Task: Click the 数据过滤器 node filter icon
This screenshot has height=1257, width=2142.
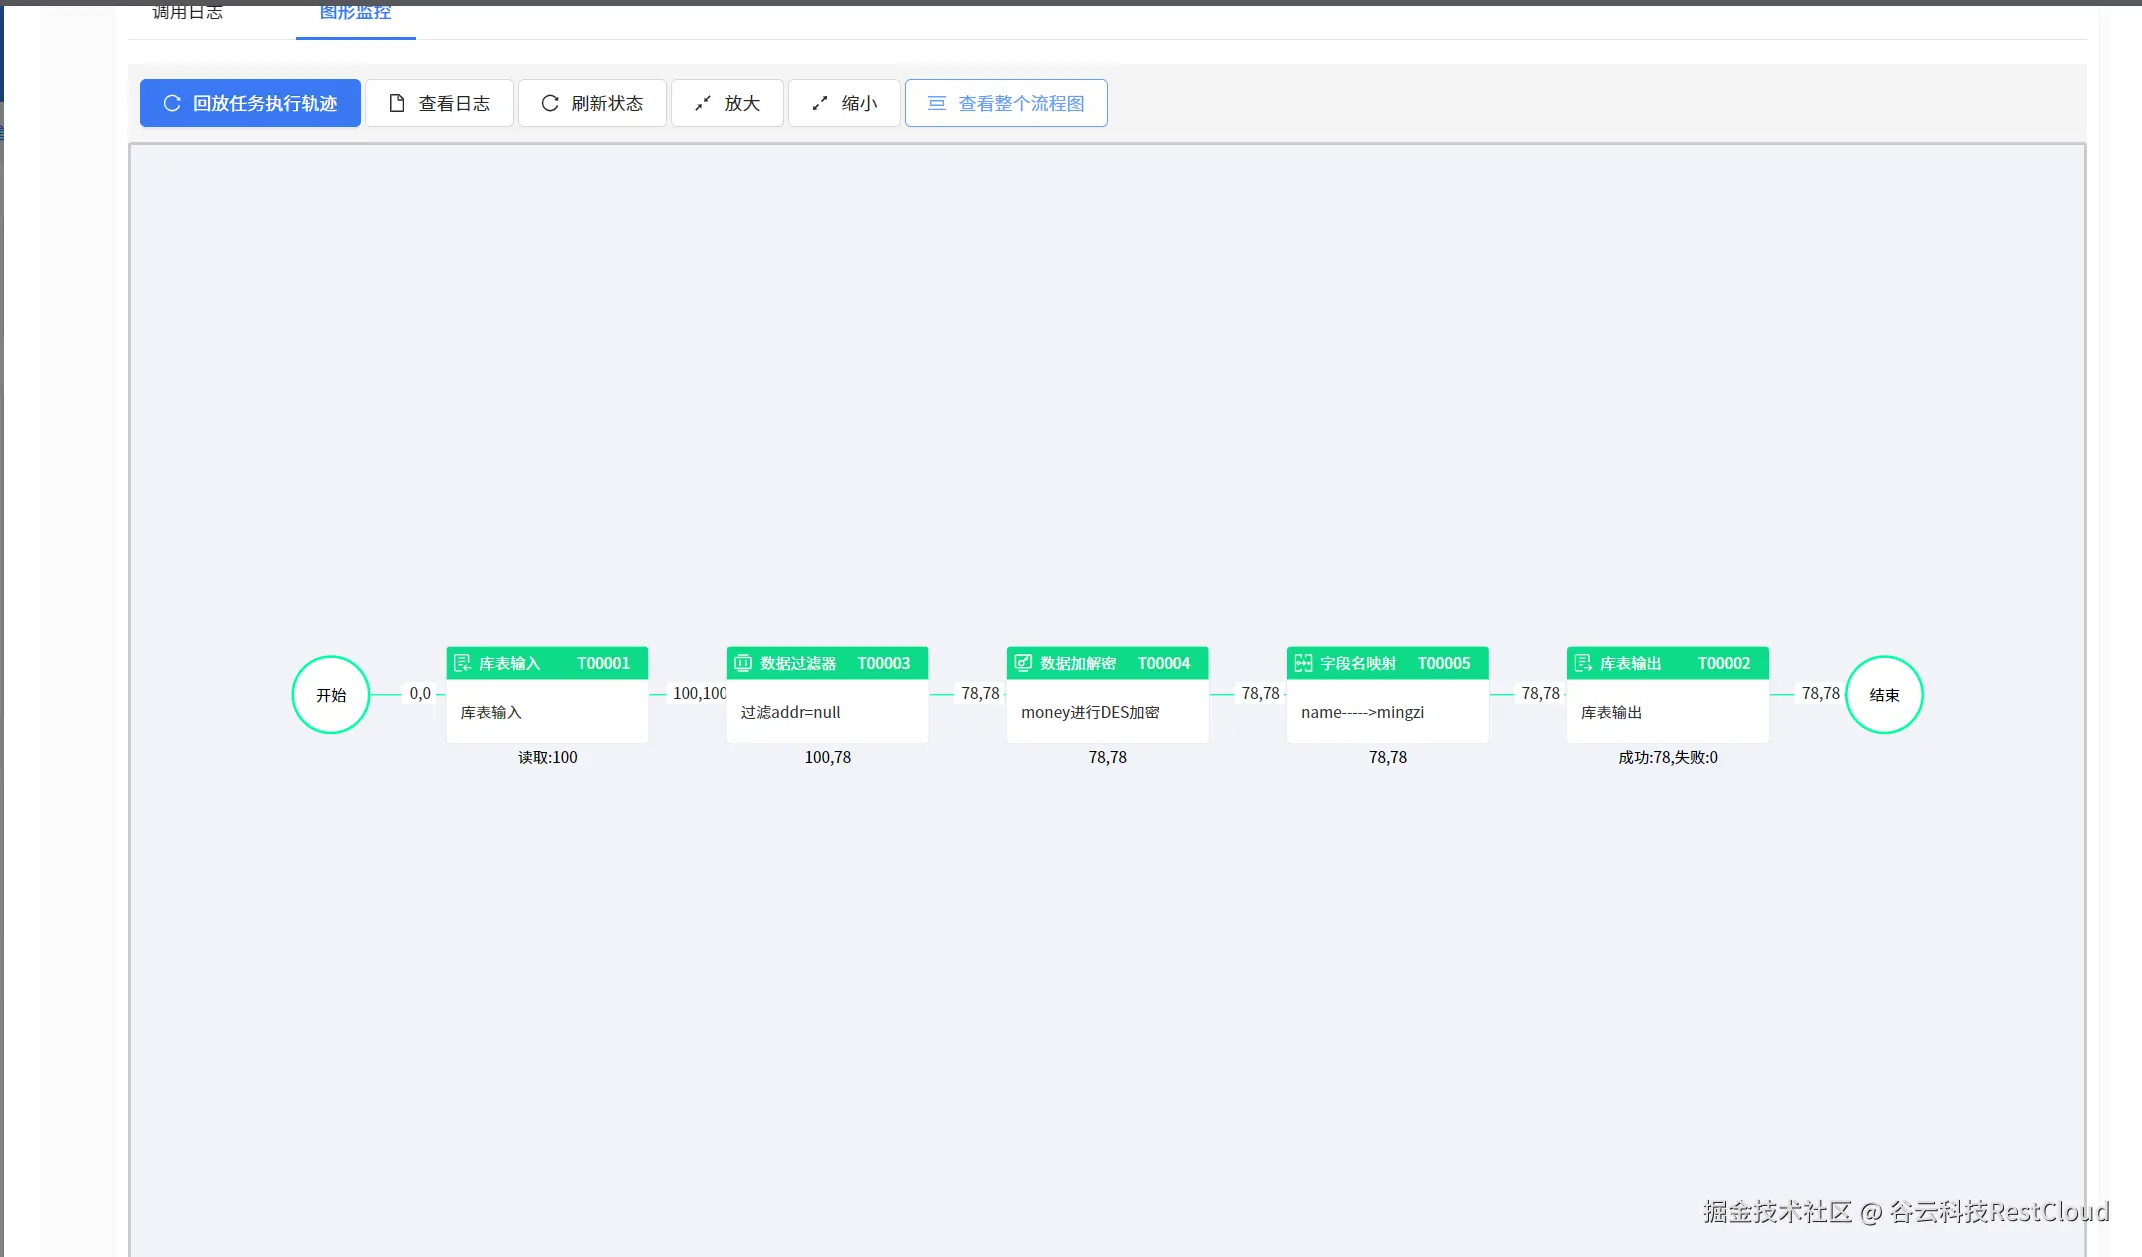Action: (x=743, y=663)
